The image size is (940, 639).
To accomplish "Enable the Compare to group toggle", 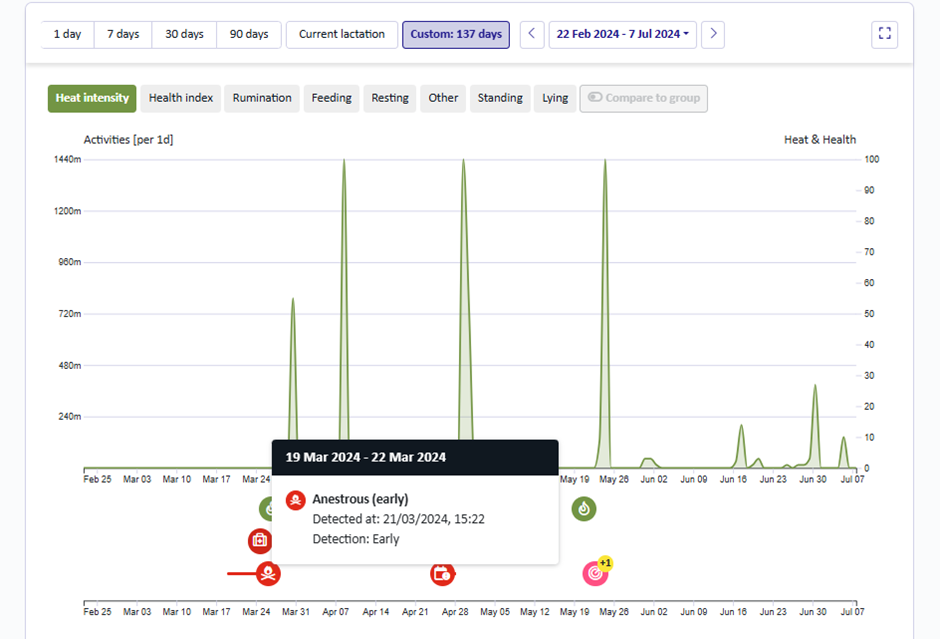I will (x=644, y=98).
